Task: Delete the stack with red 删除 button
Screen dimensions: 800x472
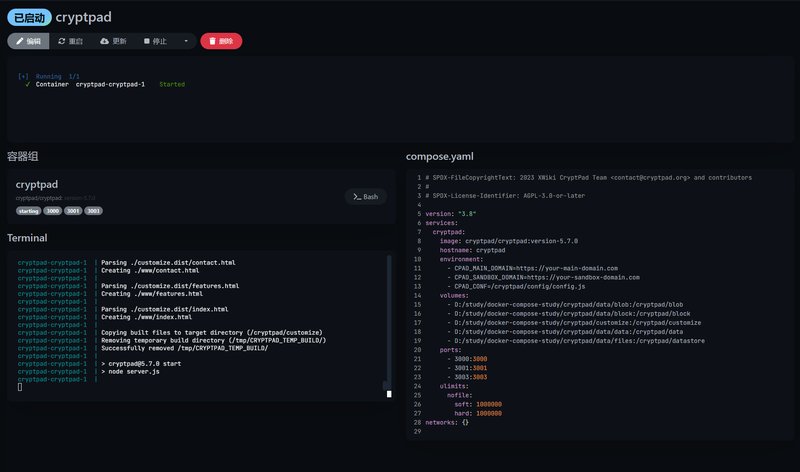Action: [x=221, y=41]
